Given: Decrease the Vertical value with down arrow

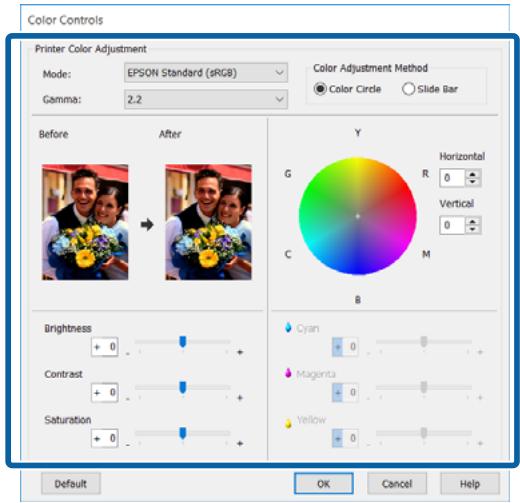Looking at the screenshot, I should (472, 229).
